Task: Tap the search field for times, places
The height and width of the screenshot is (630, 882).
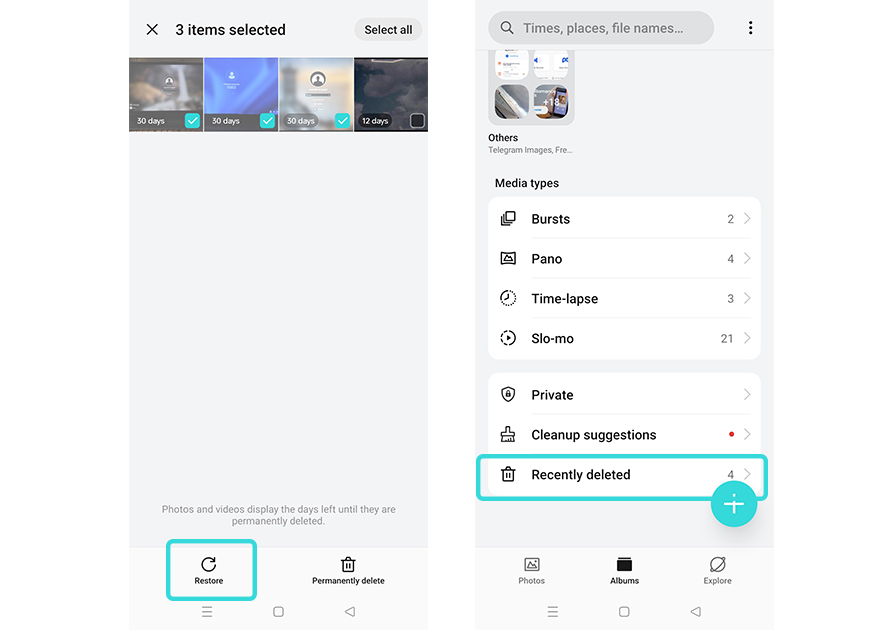Action: coord(601,28)
